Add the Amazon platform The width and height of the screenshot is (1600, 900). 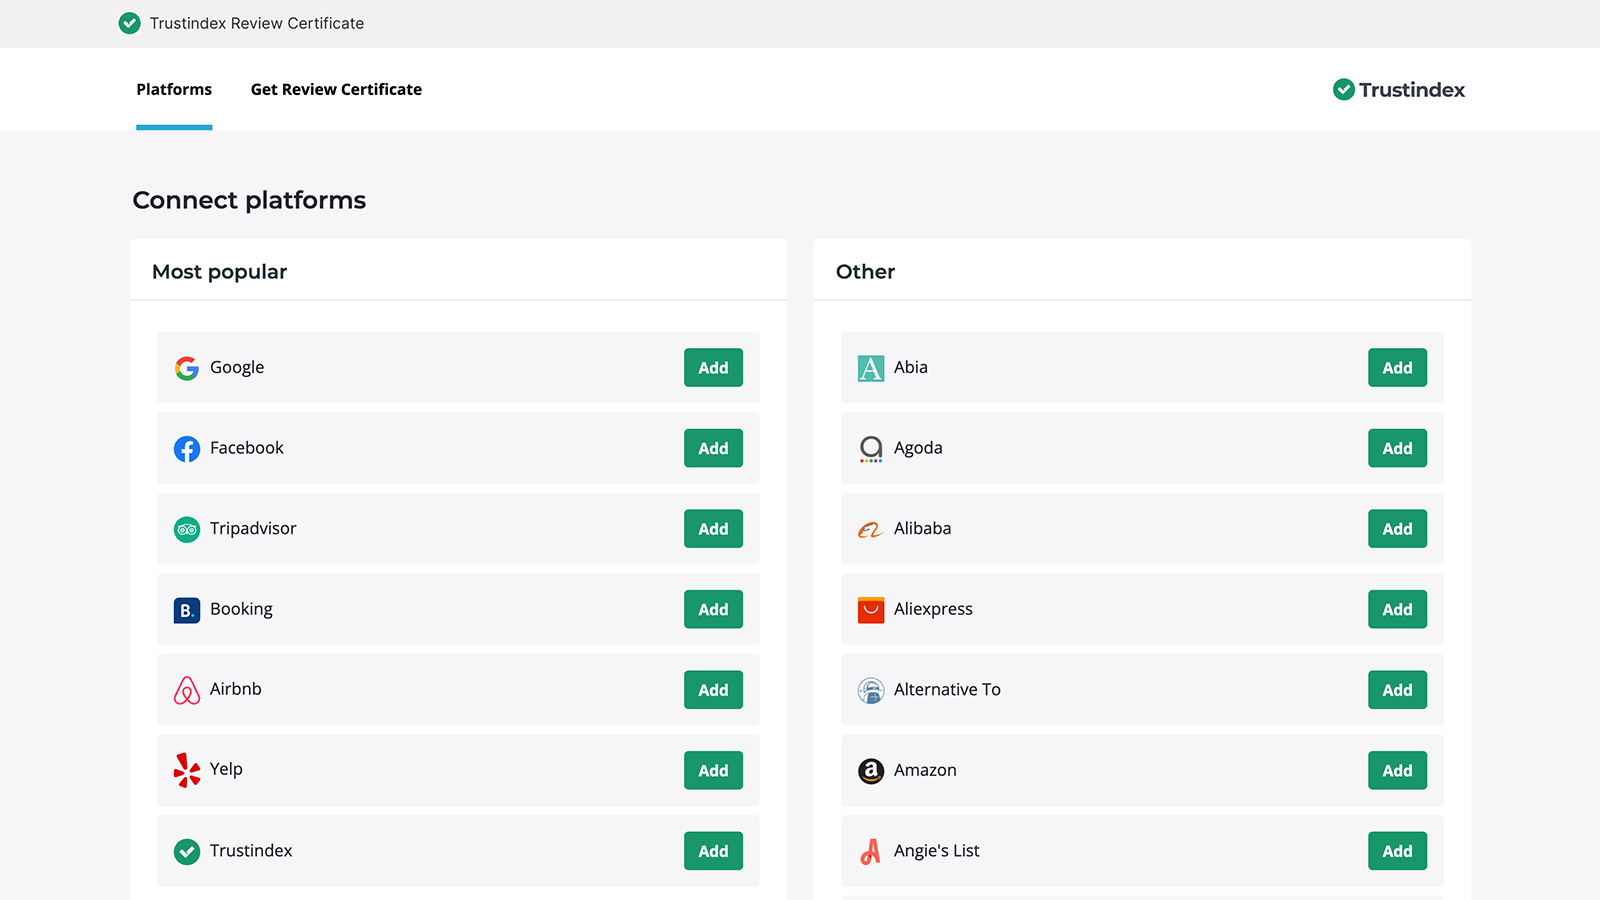[x=1397, y=771]
